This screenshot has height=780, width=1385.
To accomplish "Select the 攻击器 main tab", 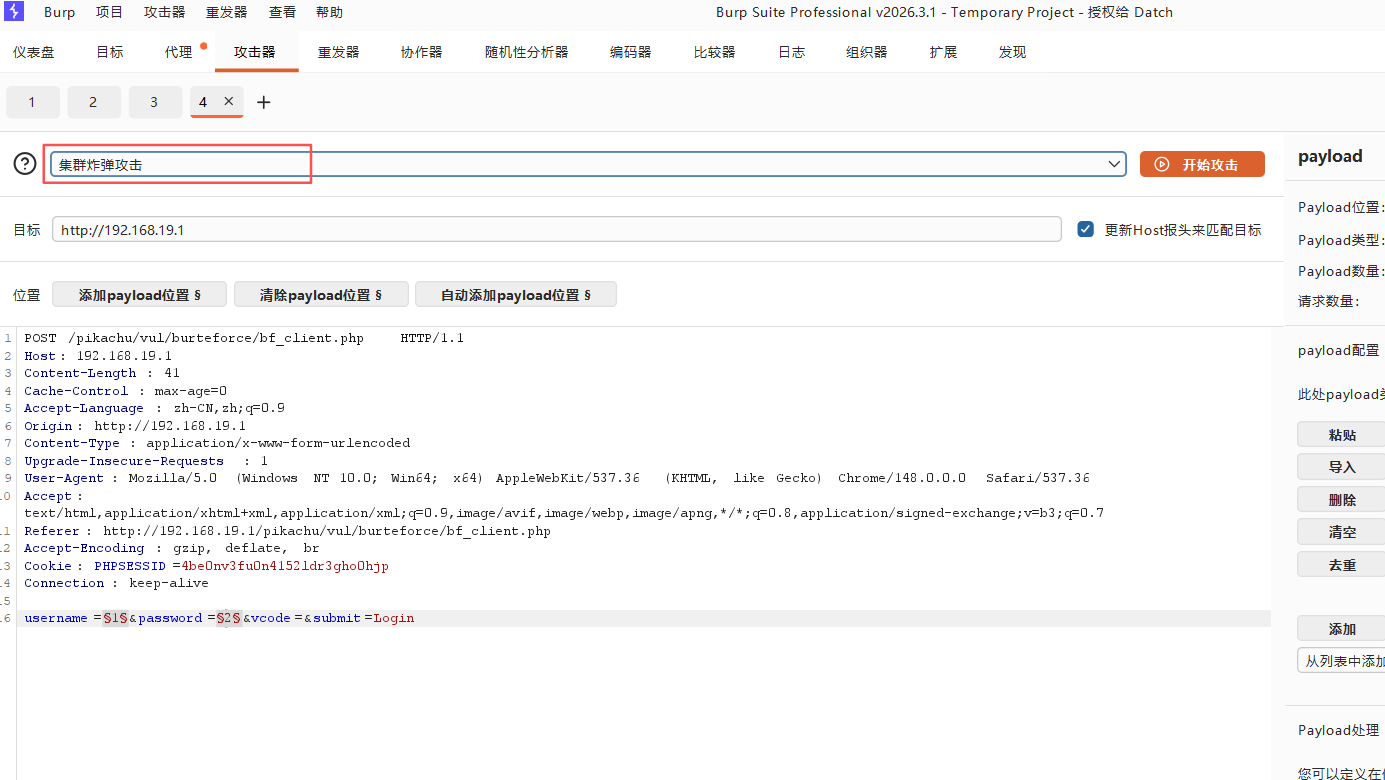I will [255, 52].
